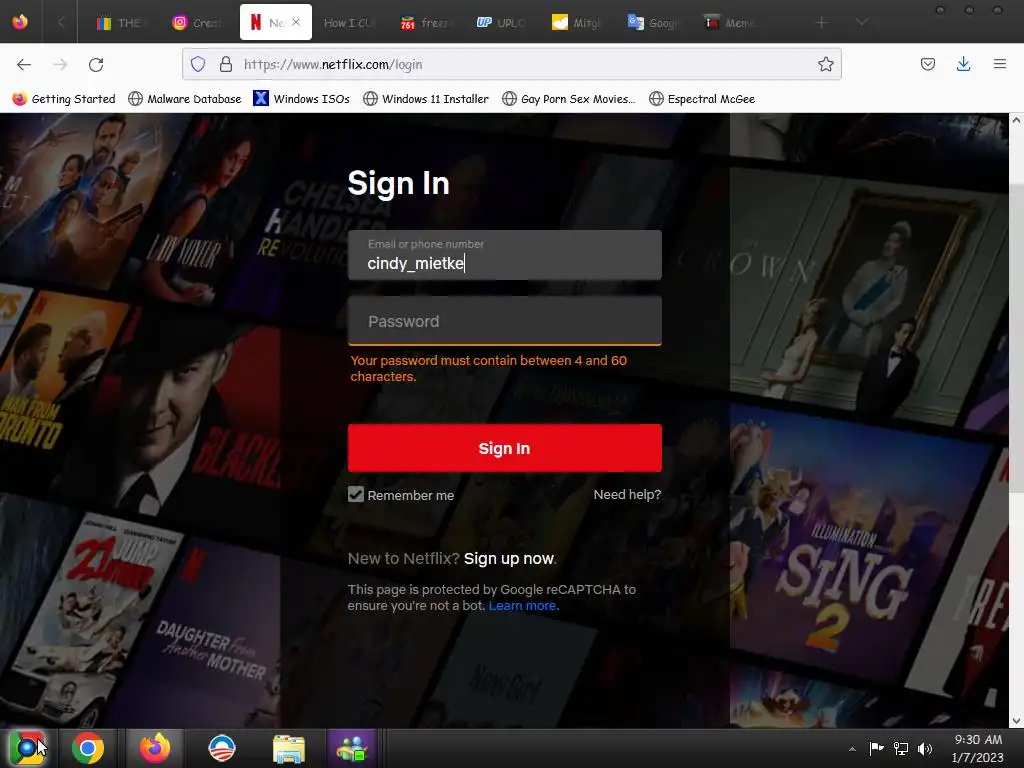
Task: Save page to Pocket
Action: point(927,64)
